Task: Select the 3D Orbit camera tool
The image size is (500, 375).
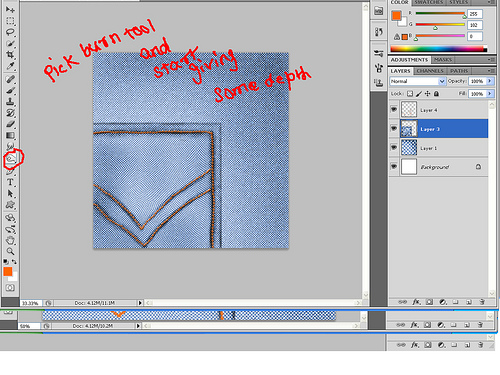Action: coord(10,229)
